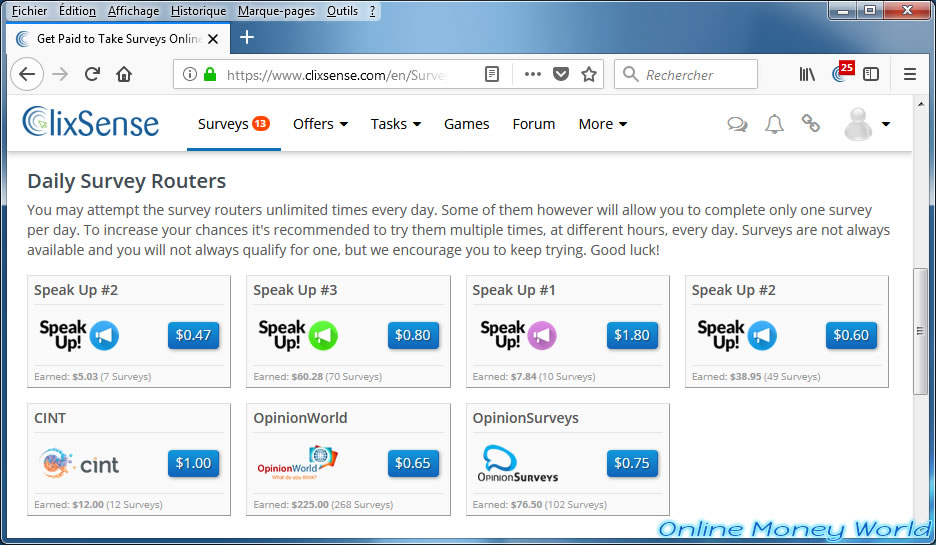Click the affiliate link chain icon
The image size is (936, 545).
[x=810, y=123]
